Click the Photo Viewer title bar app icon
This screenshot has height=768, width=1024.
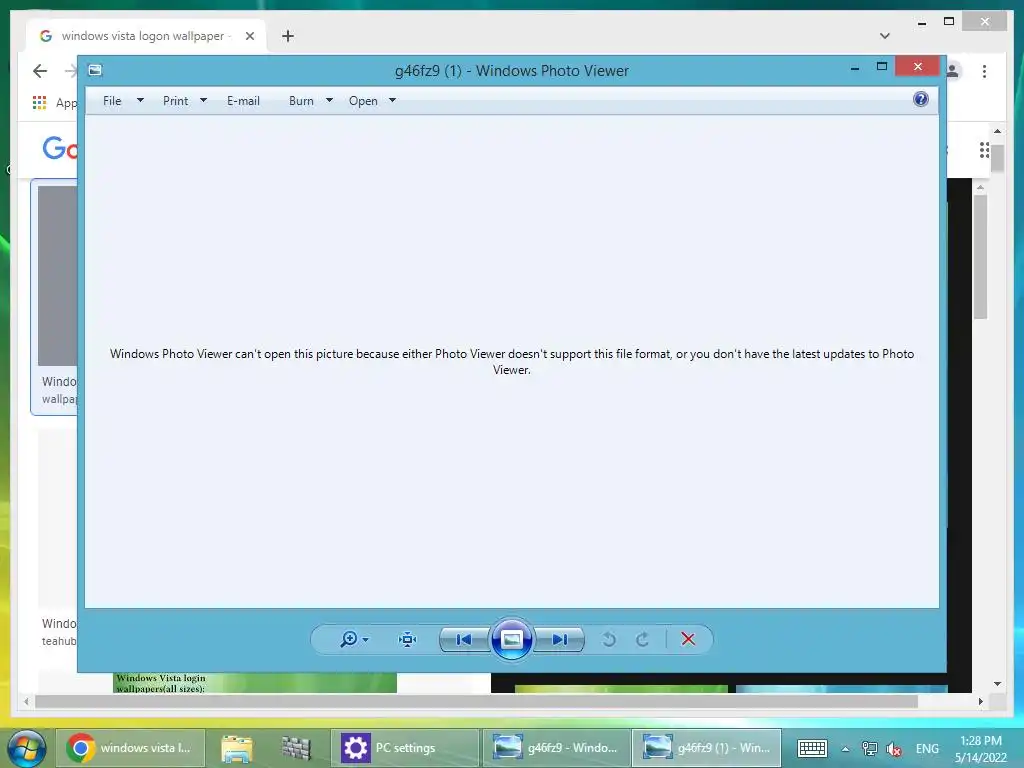click(x=95, y=70)
